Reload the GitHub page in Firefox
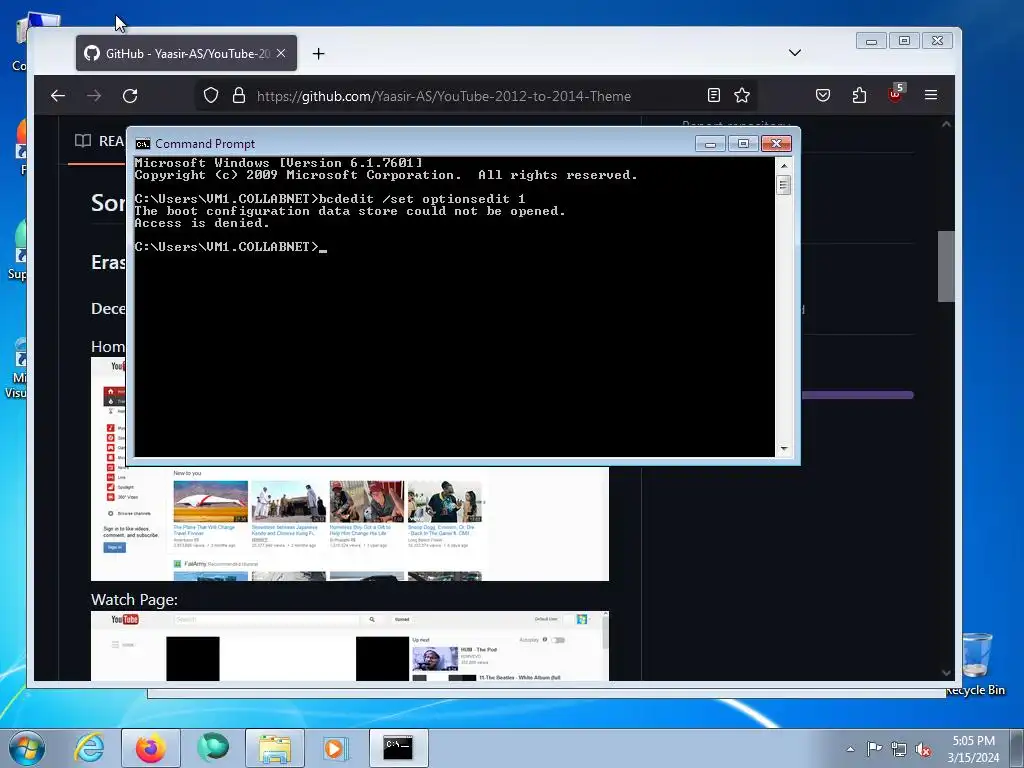The image size is (1024, 768). (130, 96)
